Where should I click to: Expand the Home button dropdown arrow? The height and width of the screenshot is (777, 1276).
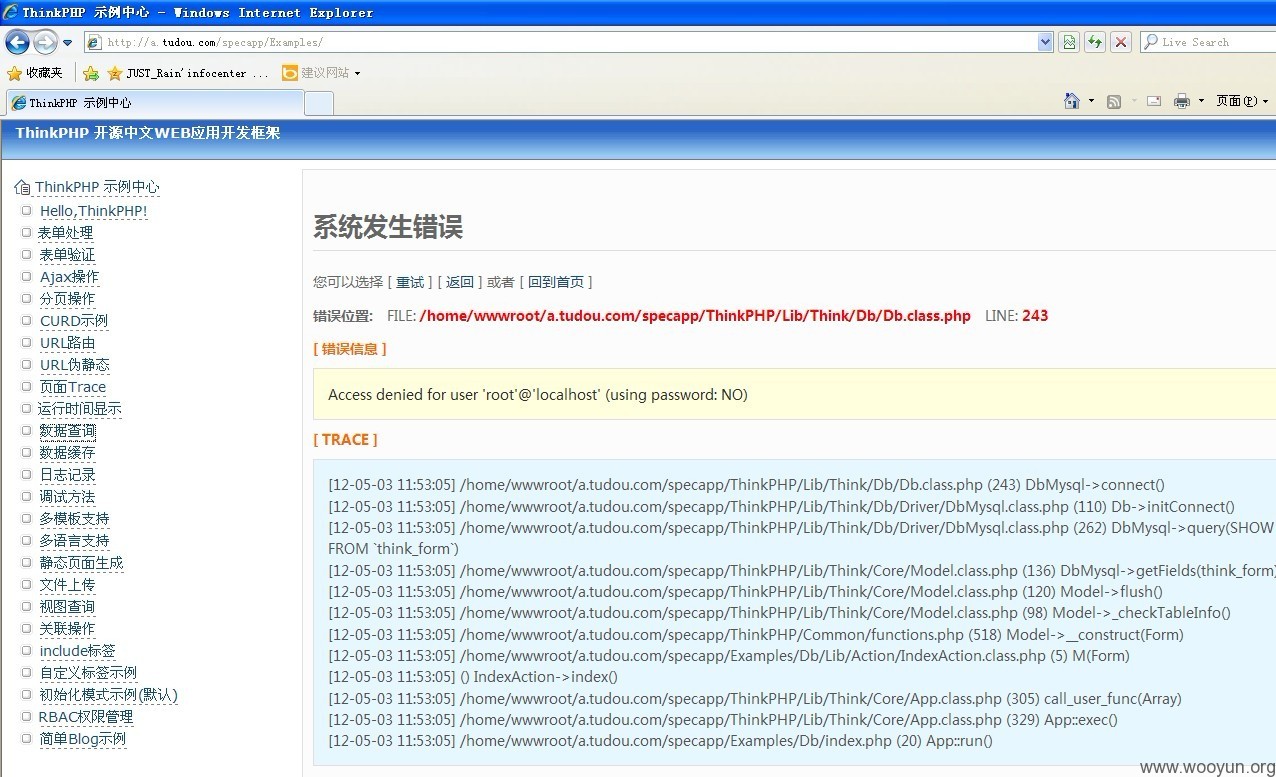[1091, 101]
